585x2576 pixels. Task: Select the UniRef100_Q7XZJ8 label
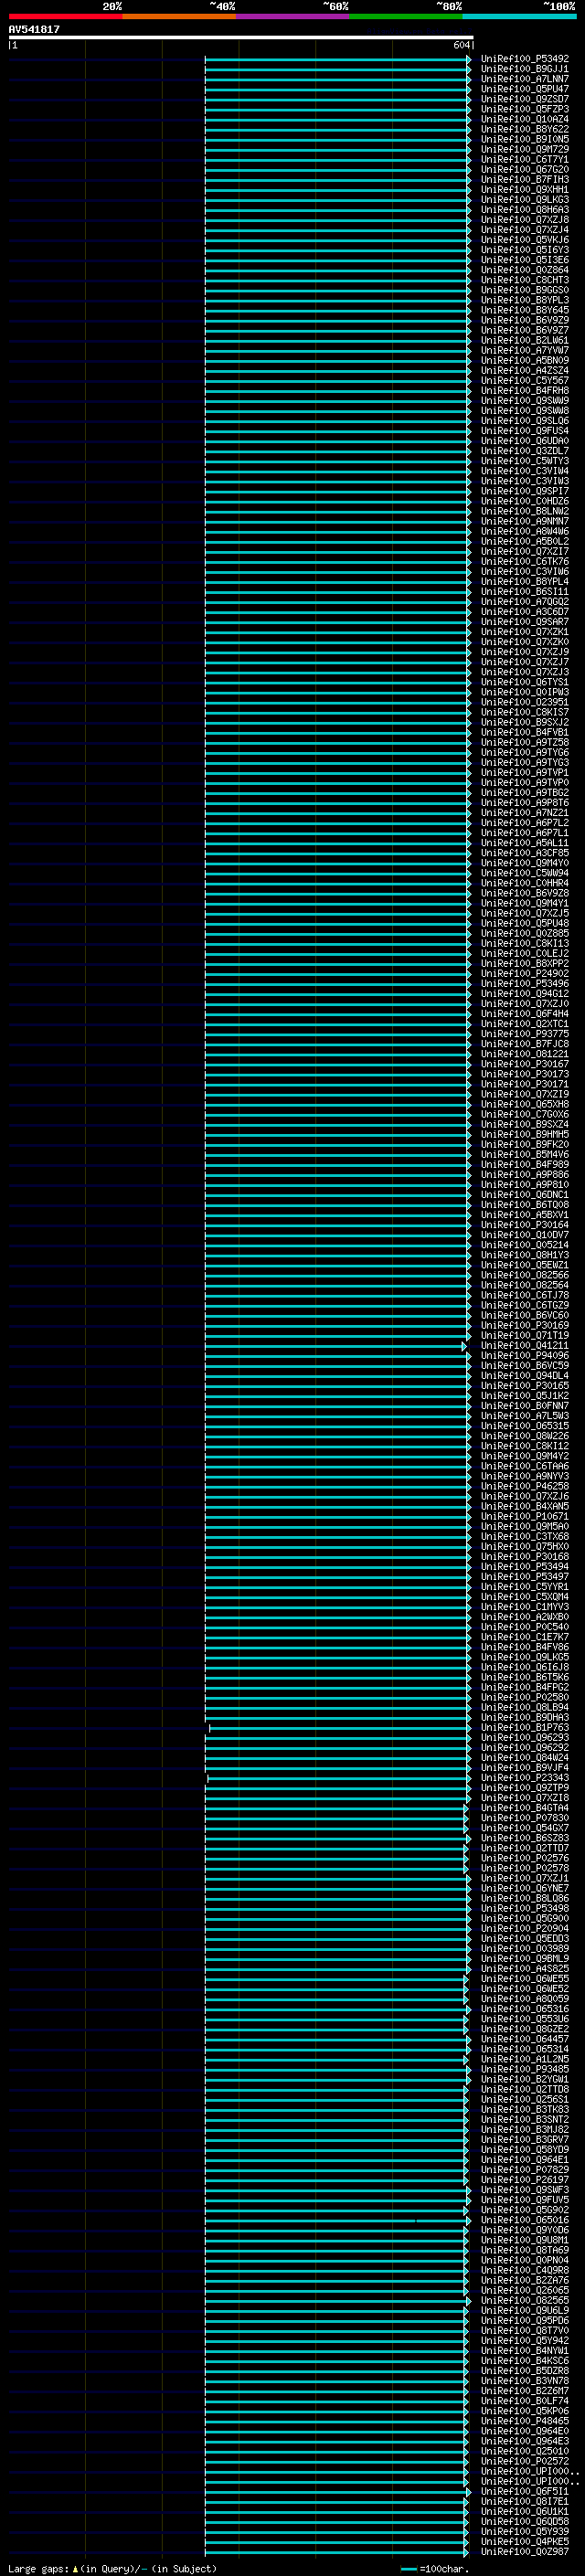(524, 220)
